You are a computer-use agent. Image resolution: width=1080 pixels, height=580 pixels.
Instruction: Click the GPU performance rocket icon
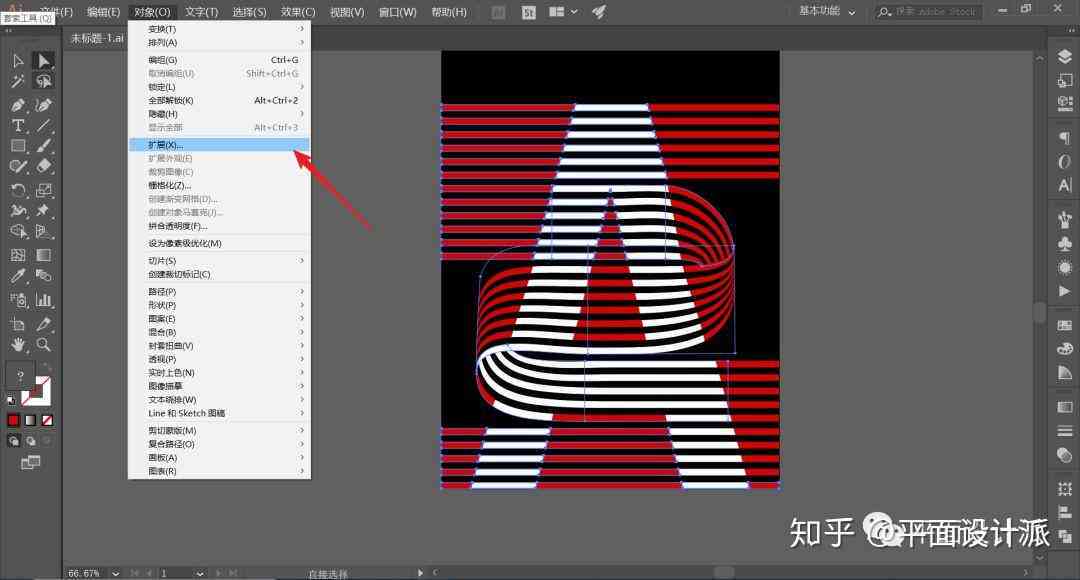pos(599,12)
